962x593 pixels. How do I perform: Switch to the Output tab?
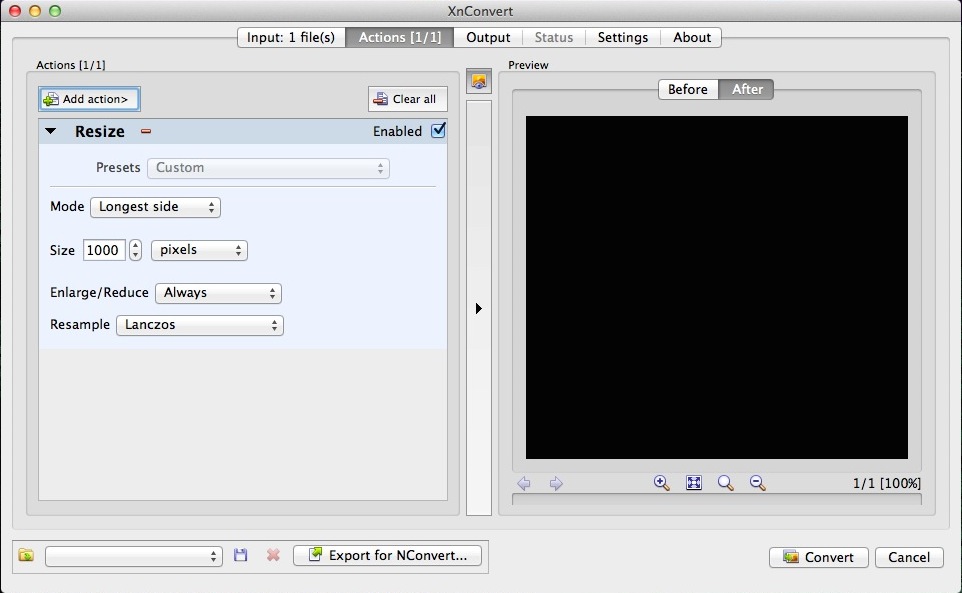coord(488,37)
